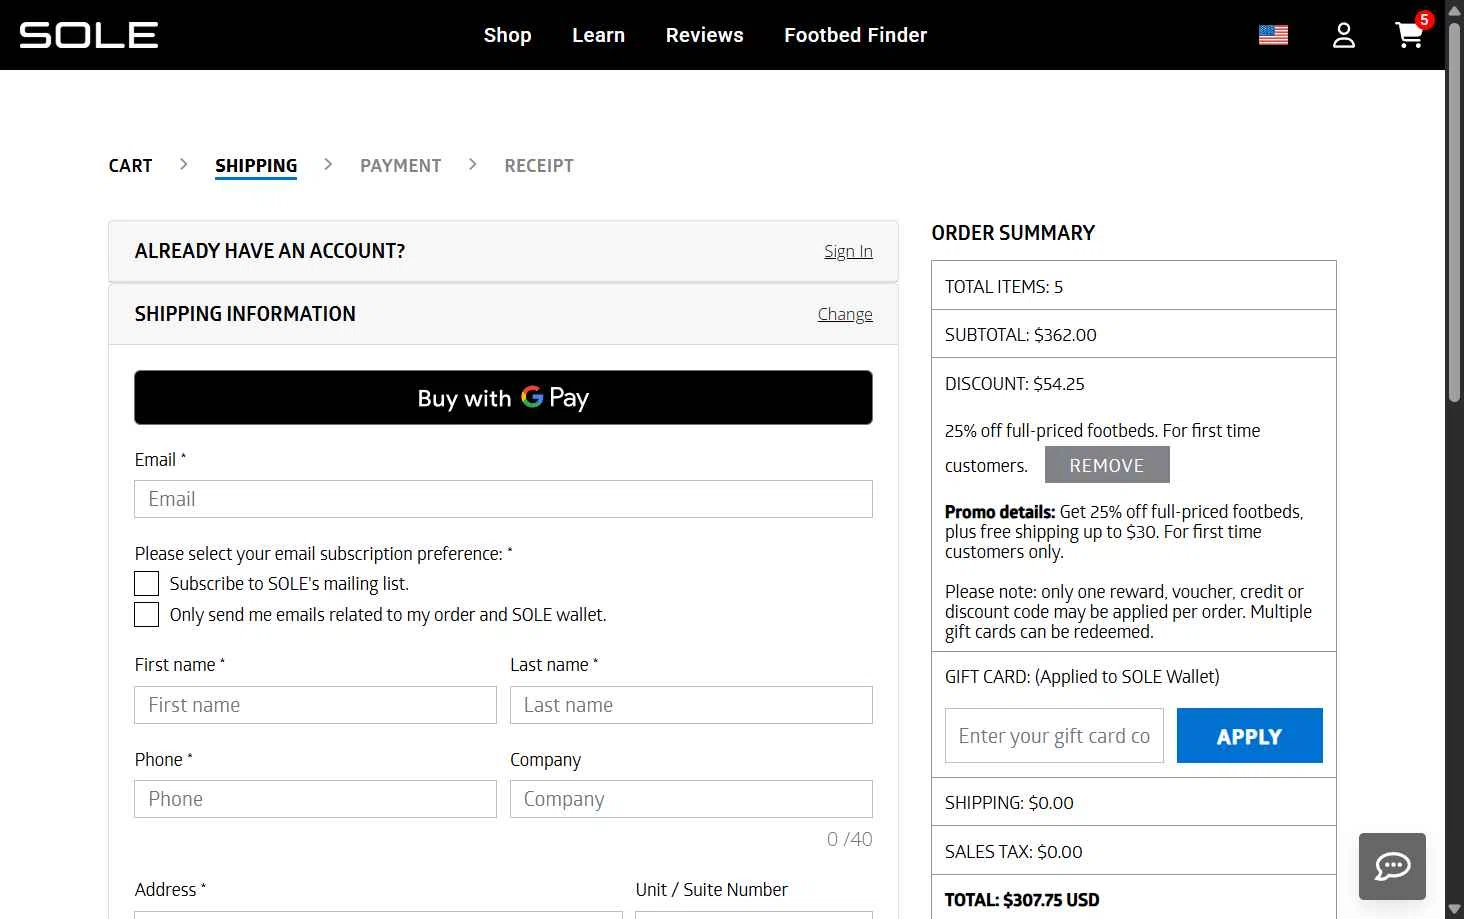
Task: Click the SOLE logo
Action: point(88,35)
